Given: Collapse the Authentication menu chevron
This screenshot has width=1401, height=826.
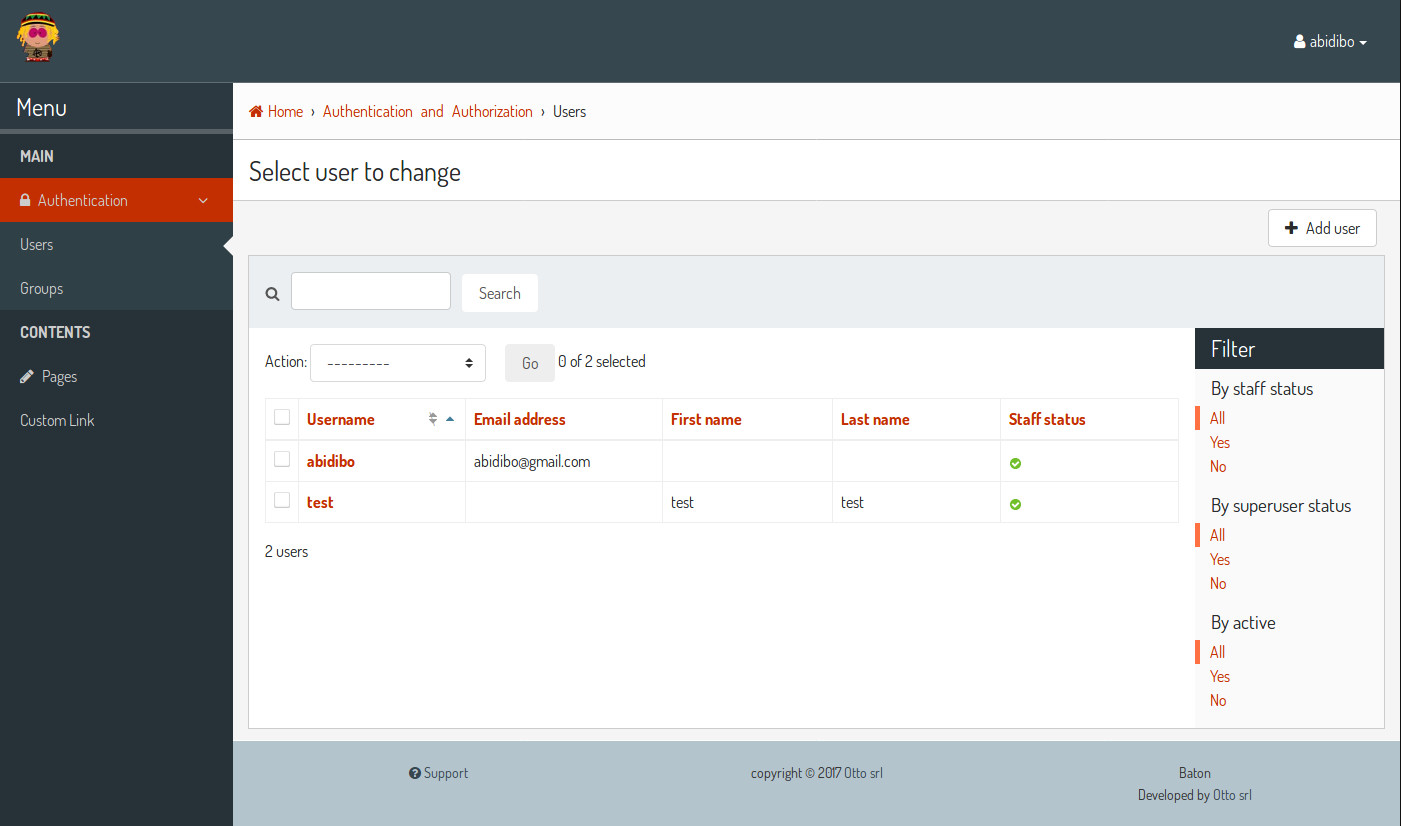Looking at the screenshot, I should tap(203, 200).
